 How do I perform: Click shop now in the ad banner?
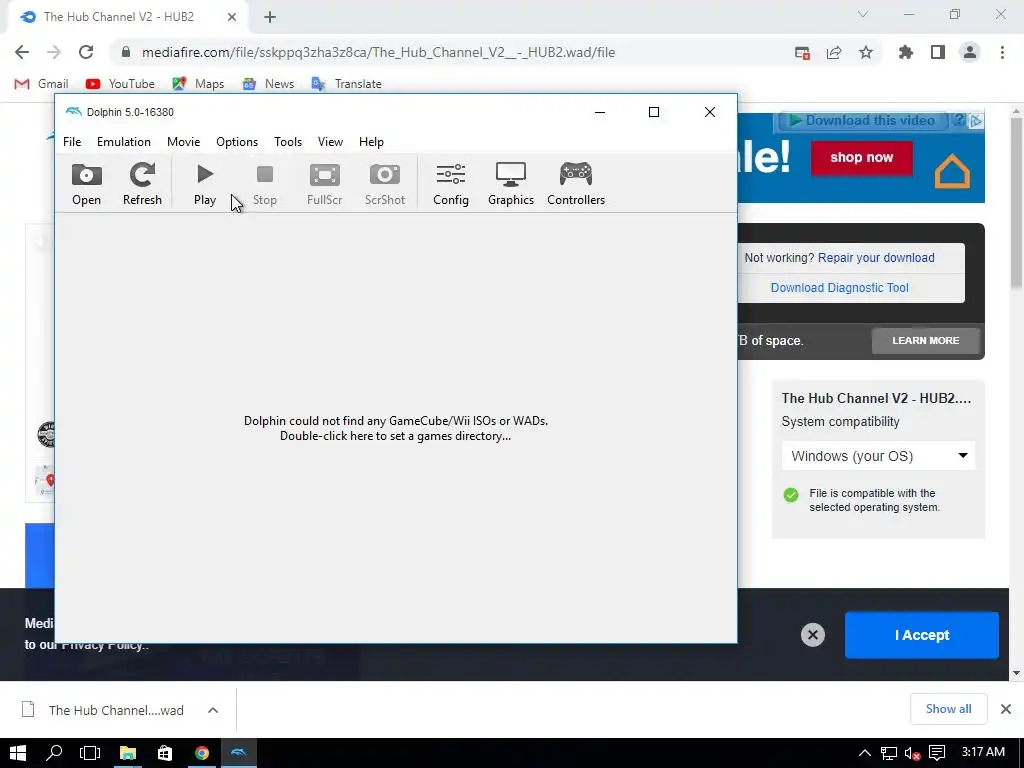point(861,158)
